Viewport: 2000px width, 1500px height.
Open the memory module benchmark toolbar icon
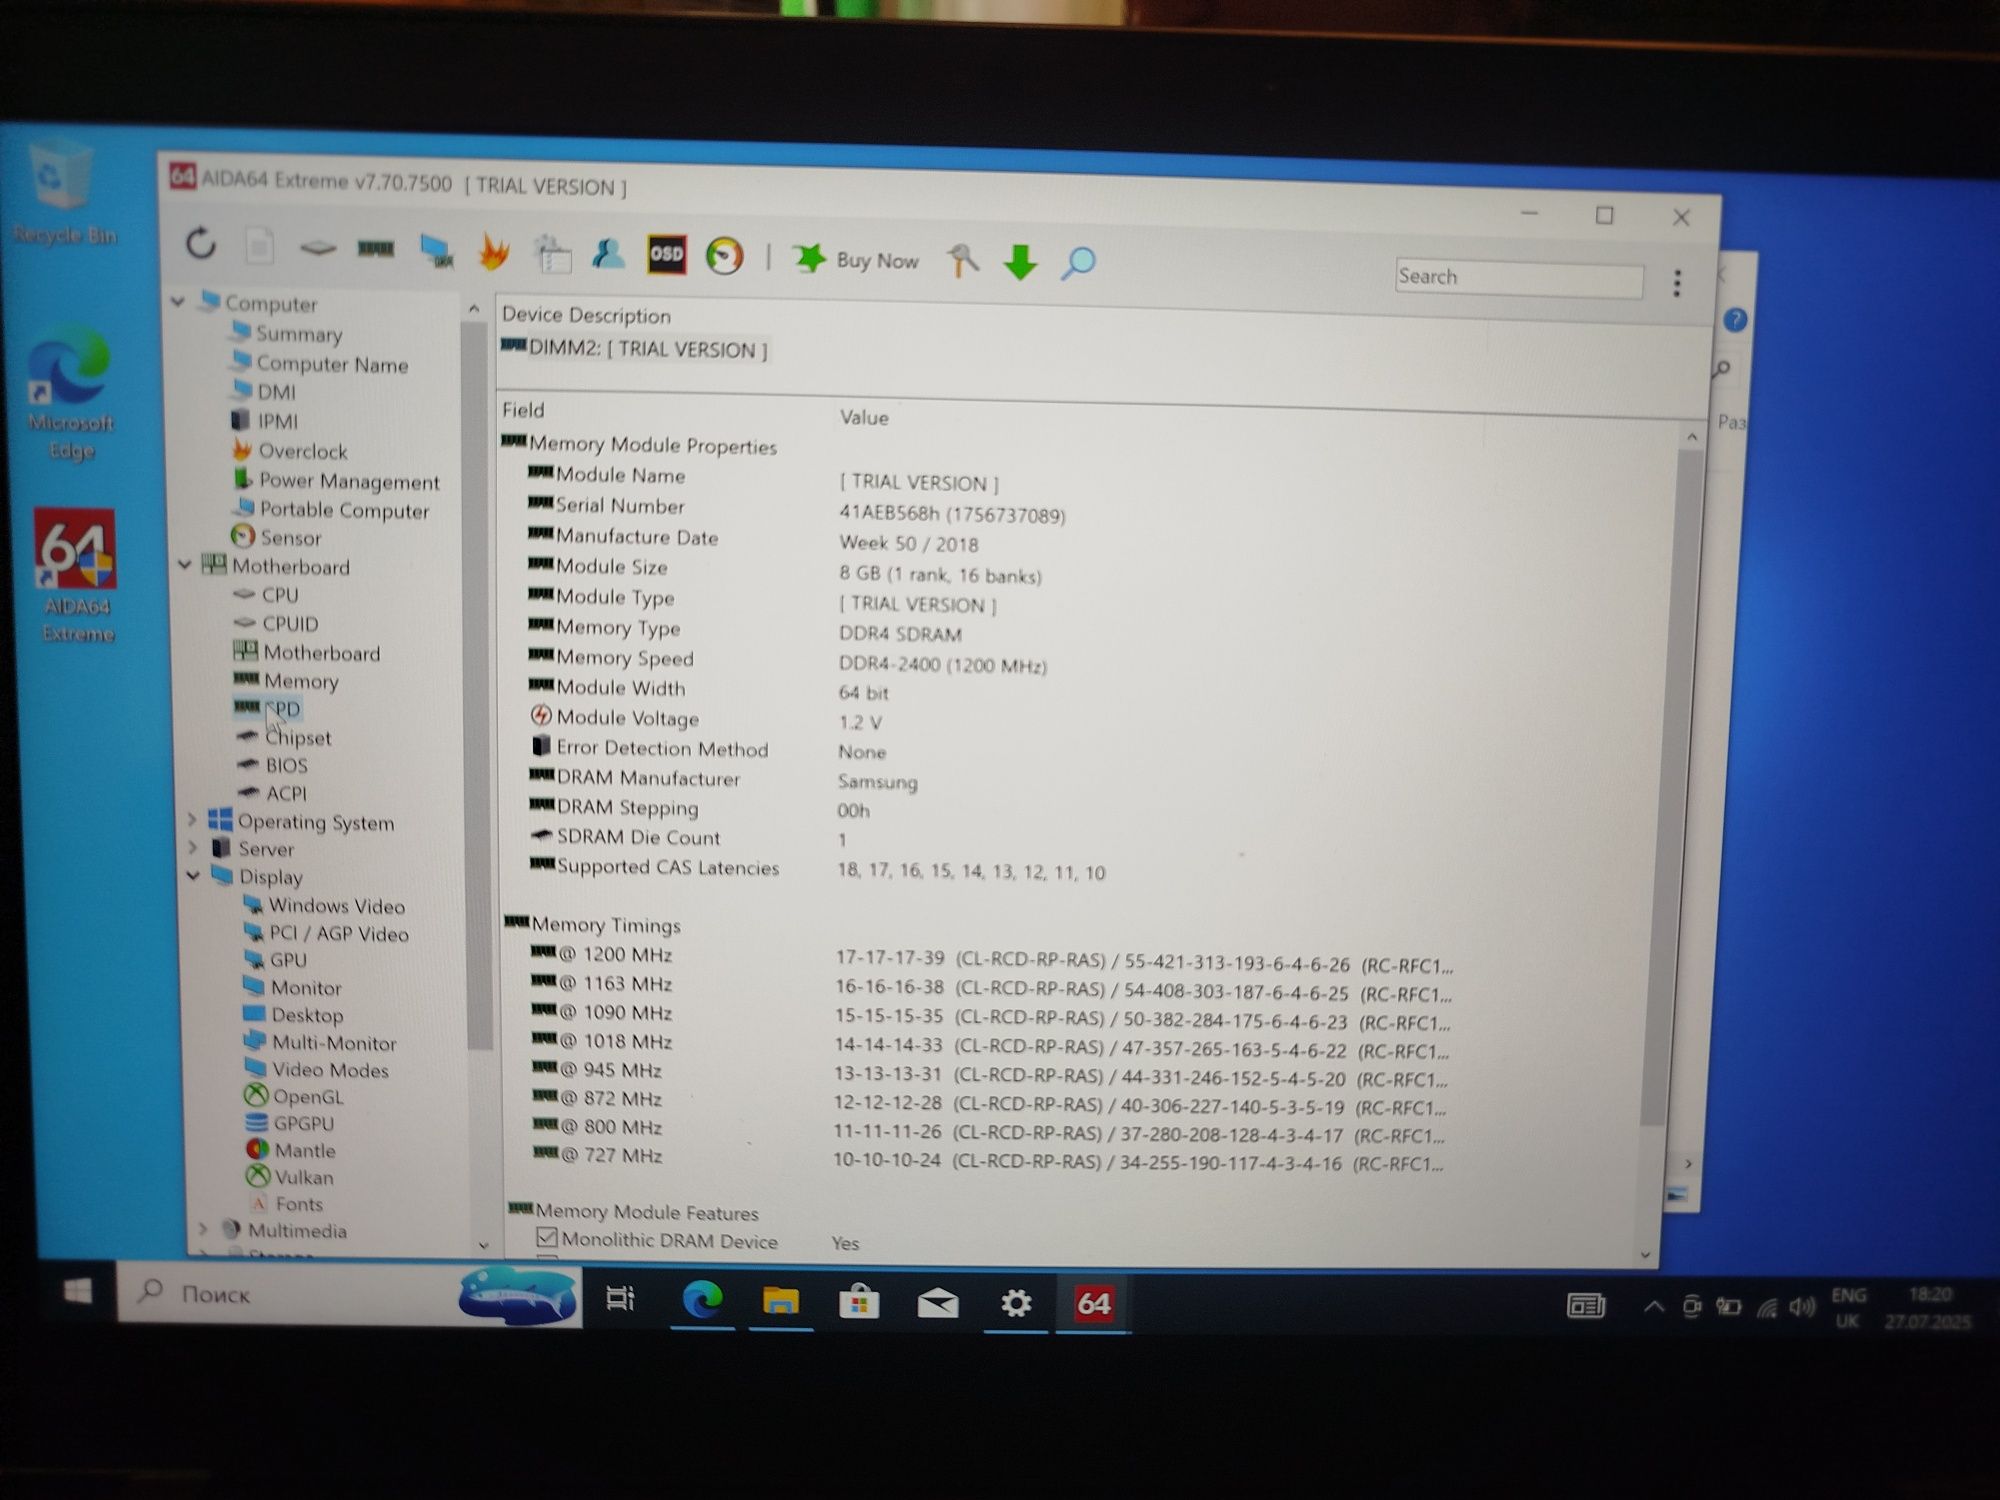376,249
